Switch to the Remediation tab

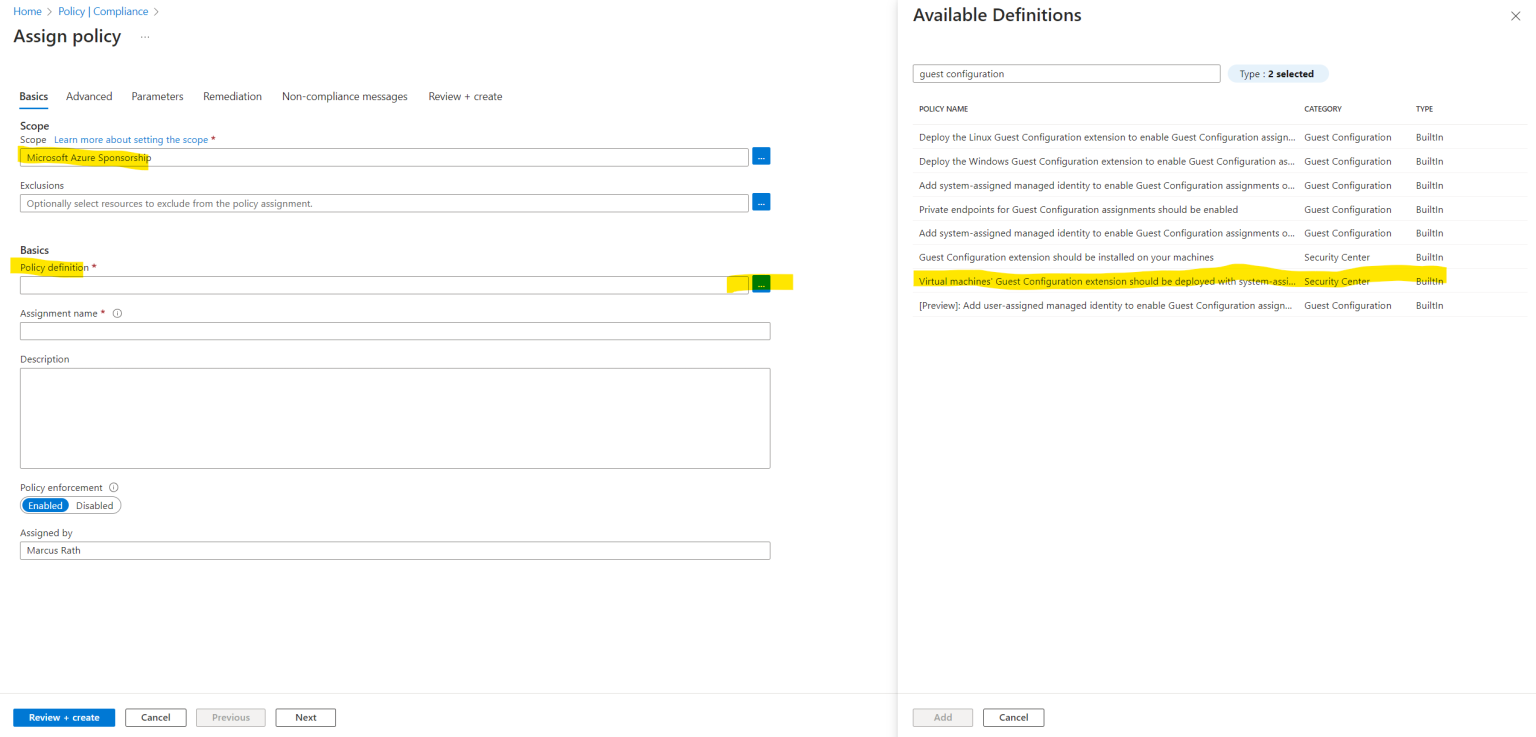coord(232,96)
